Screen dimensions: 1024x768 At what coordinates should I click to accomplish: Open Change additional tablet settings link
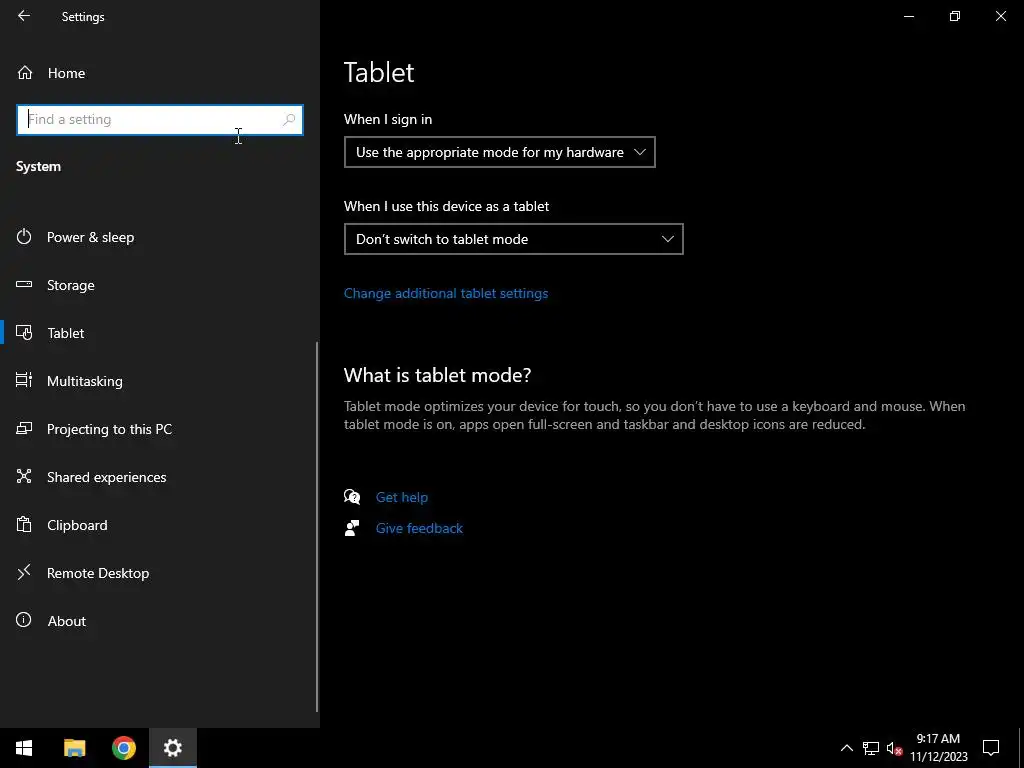[446, 293]
